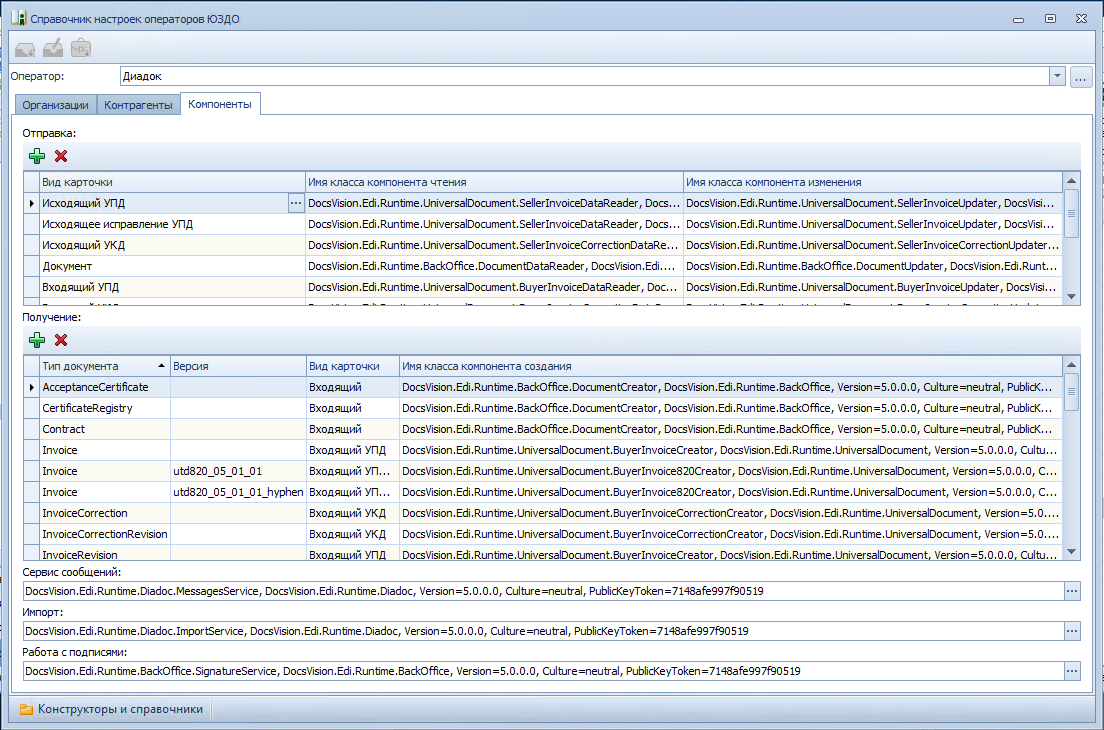The image size is (1104, 730).
Task: Select the AcceptanceCertificate row
Action: pos(542,387)
